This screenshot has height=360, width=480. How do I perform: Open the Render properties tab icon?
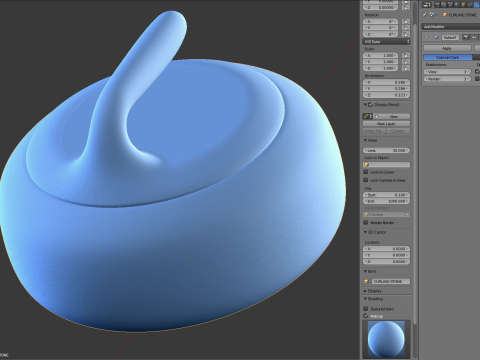pyautogui.click(x=437, y=4)
